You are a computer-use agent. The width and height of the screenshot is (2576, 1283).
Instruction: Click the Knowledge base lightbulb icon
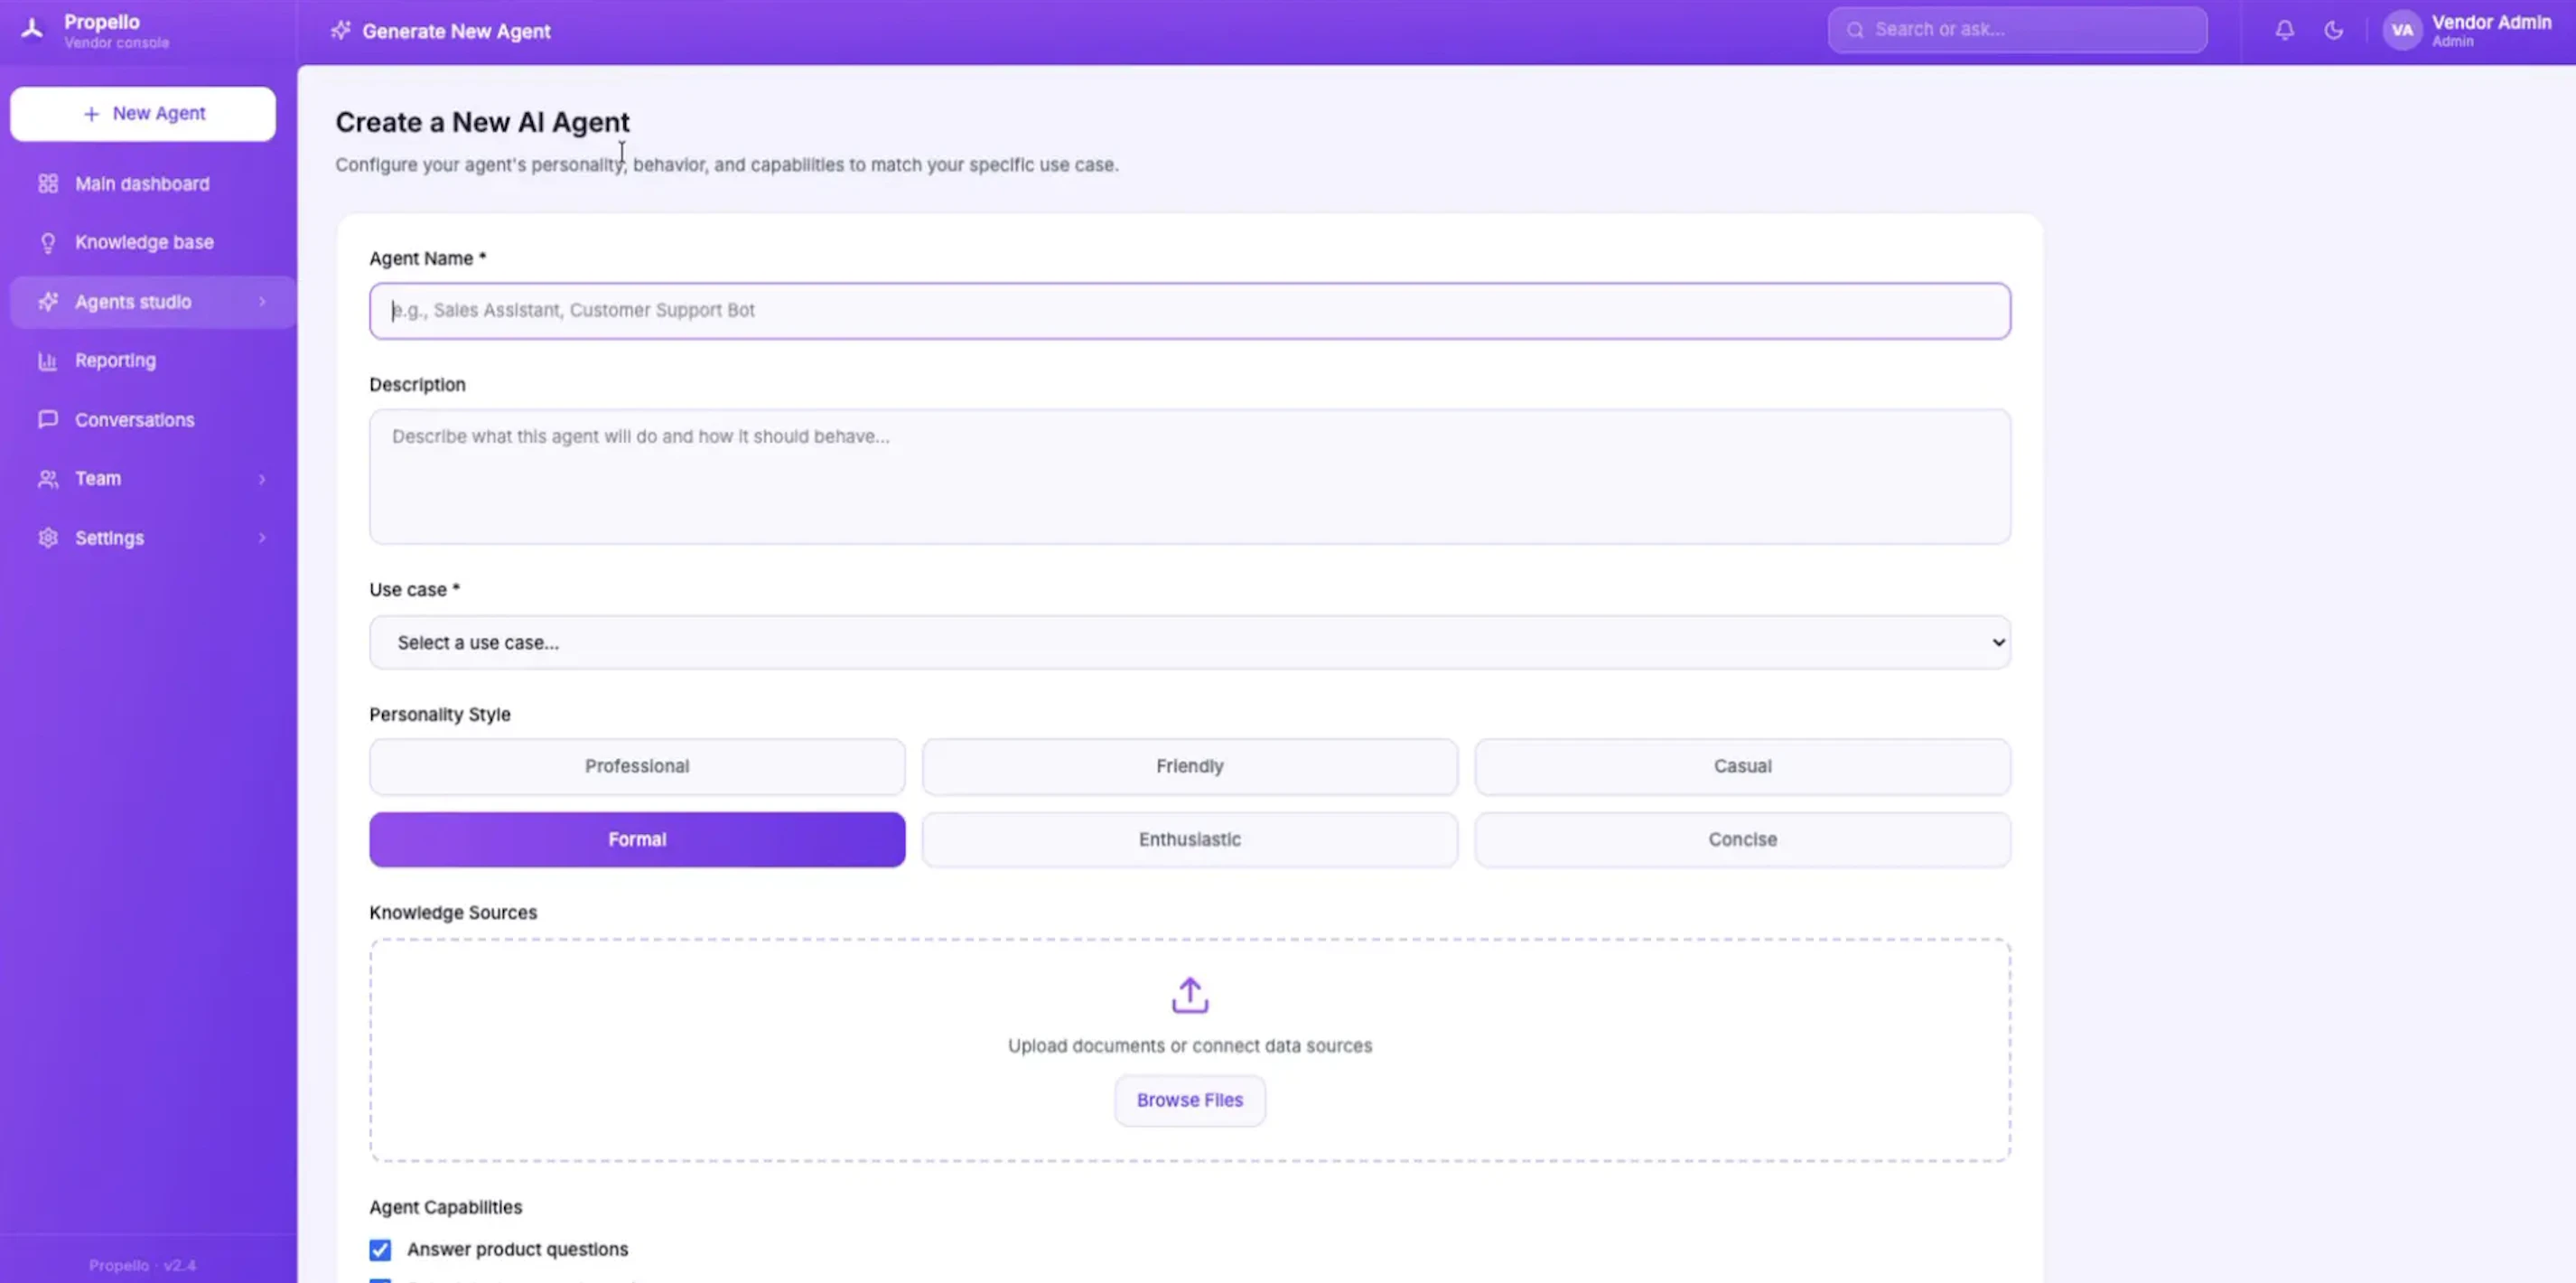click(x=48, y=242)
